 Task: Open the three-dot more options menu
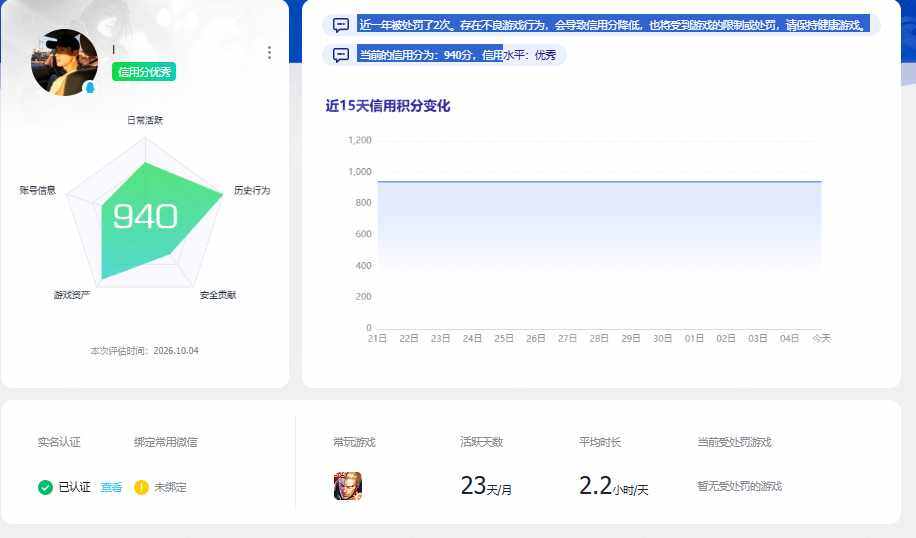[269, 53]
